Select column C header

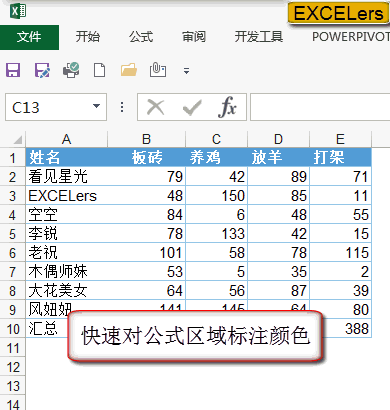tap(216, 139)
